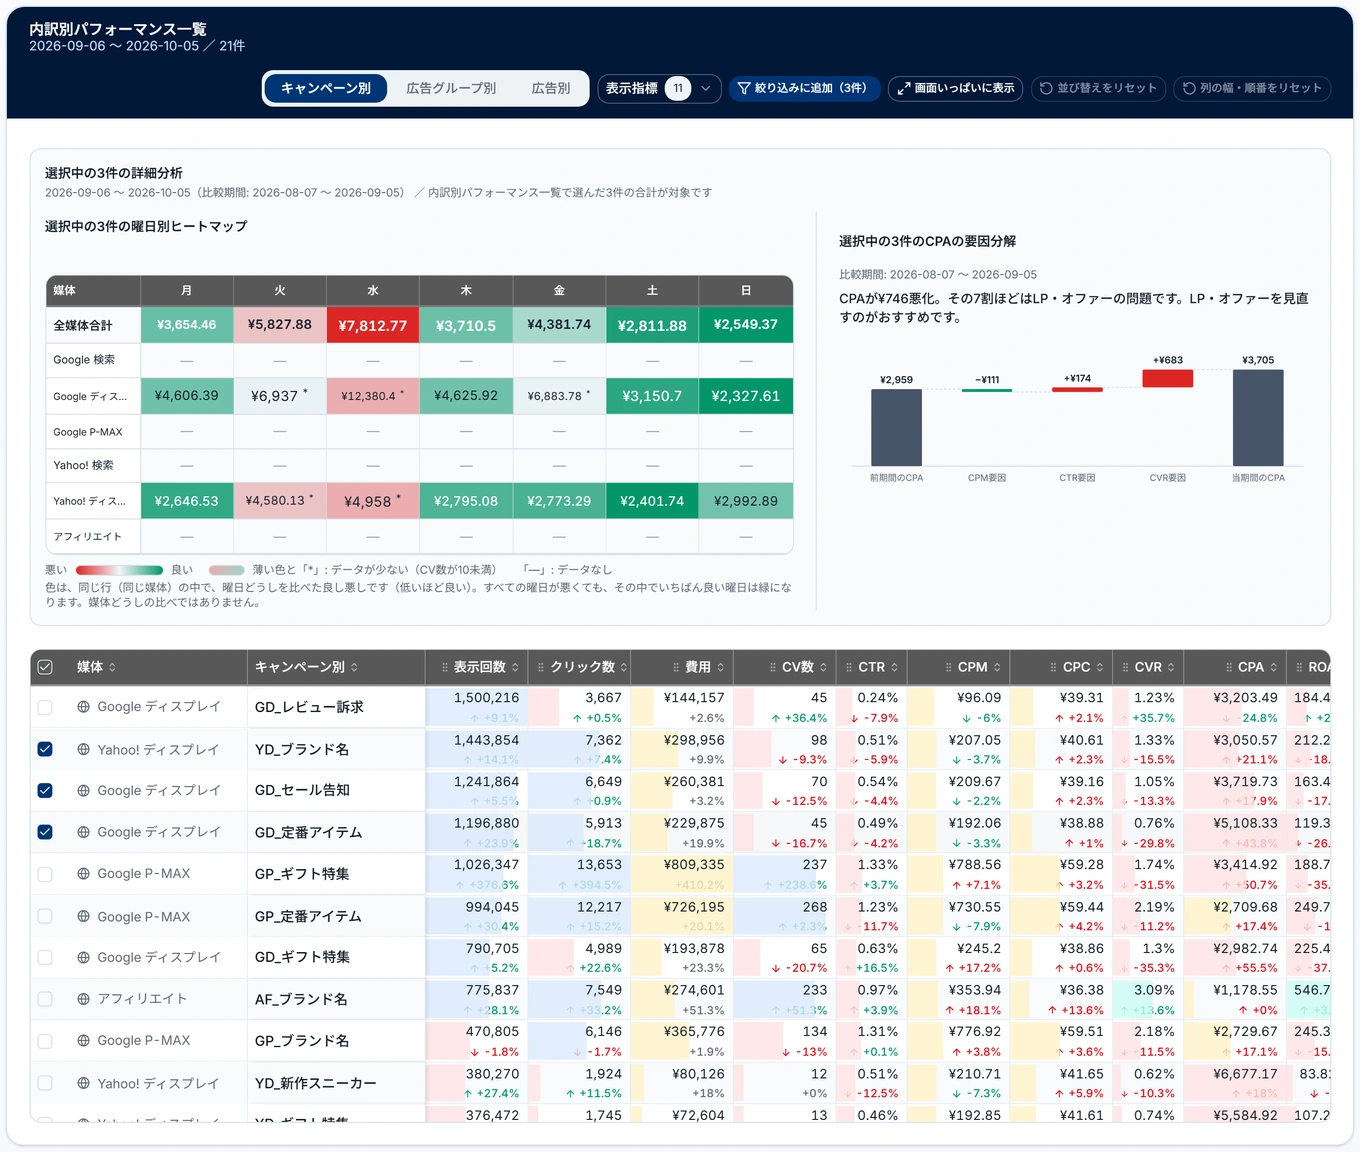Screen dimensions: 1360x1152
Task: Check the GD_レビュー訴求 row checkbox
Action: [45, 707]
